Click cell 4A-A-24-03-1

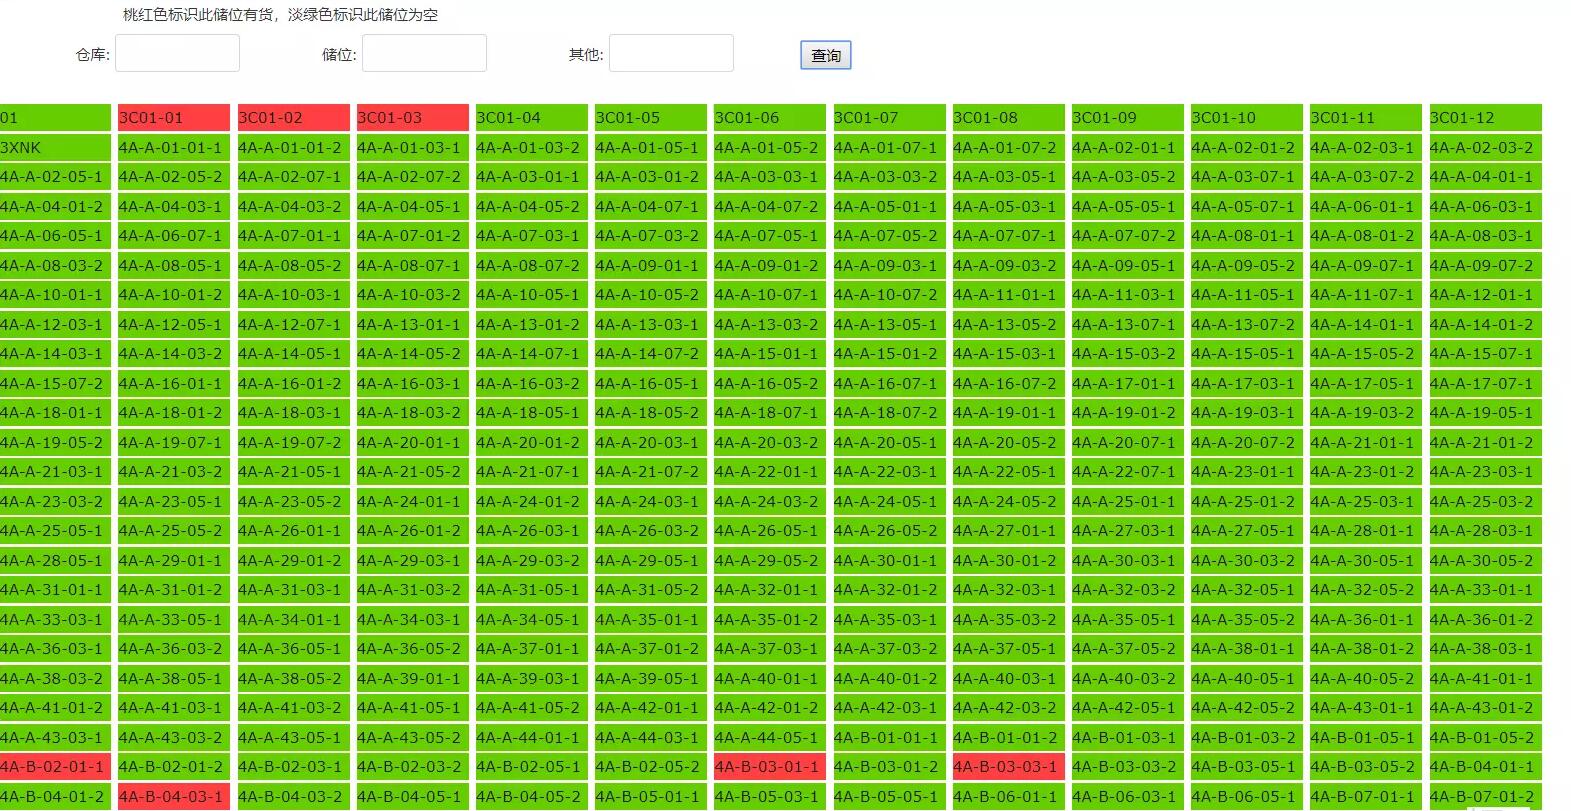(651, 502)
